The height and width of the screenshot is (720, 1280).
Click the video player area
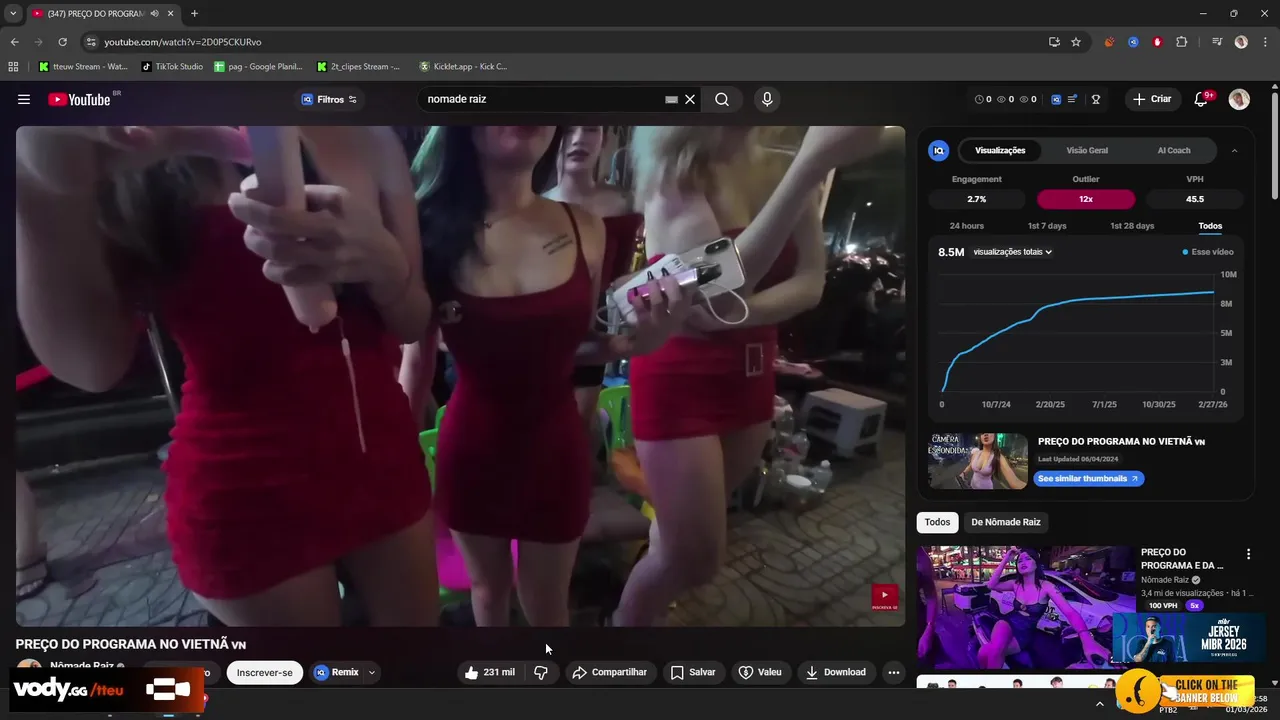coord(460,376)
